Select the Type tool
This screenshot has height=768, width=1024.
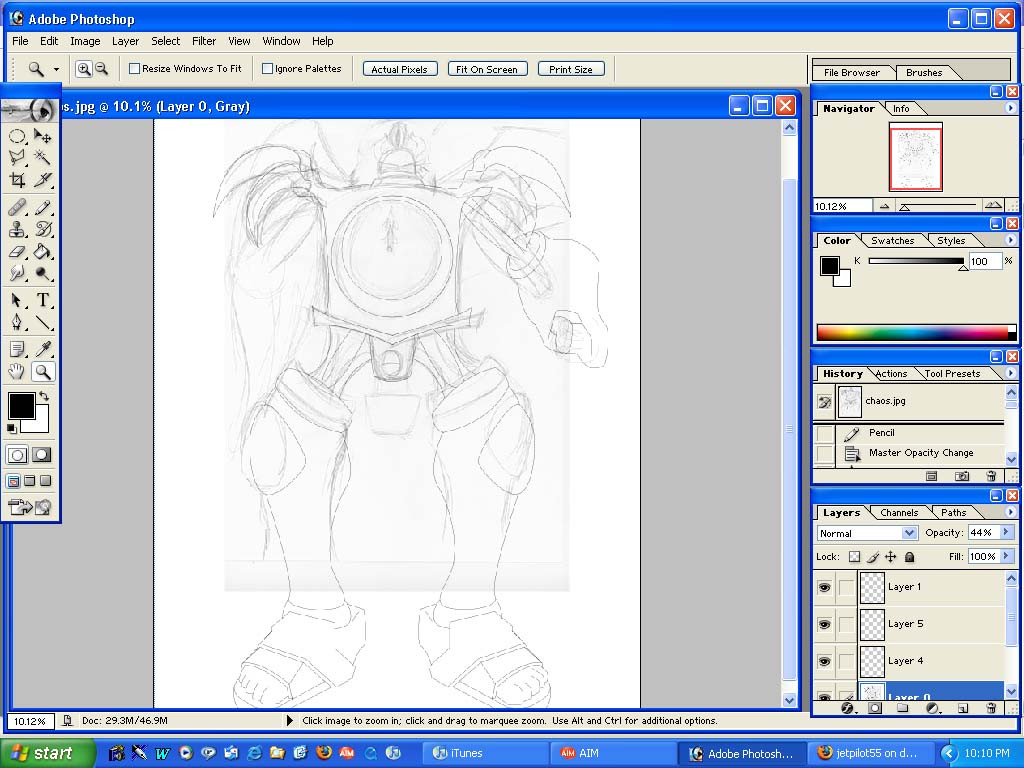point(42,300)
